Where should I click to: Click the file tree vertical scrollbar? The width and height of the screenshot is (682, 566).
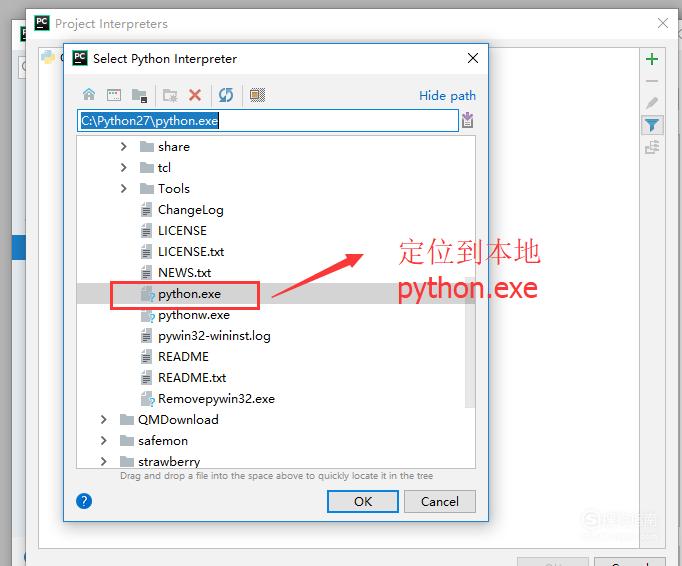click(469, 342)
